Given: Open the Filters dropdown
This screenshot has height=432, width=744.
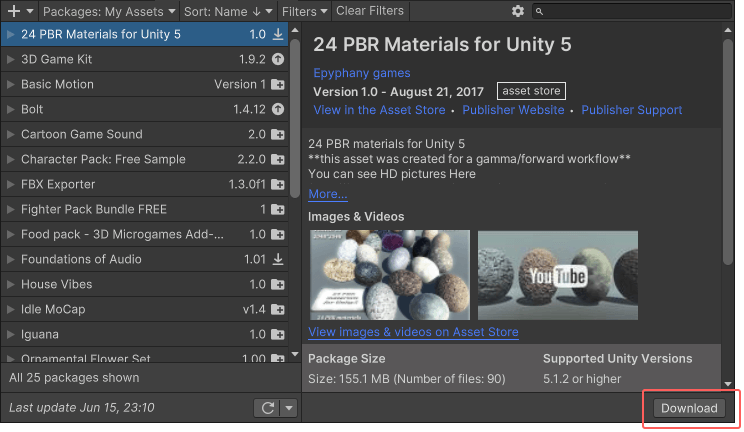Looking at the screenshot, I should point(304,11).
